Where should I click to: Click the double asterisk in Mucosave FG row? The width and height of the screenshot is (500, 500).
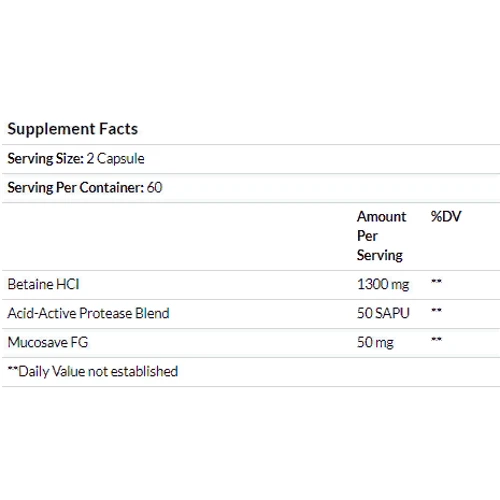[x=436, y=339]
